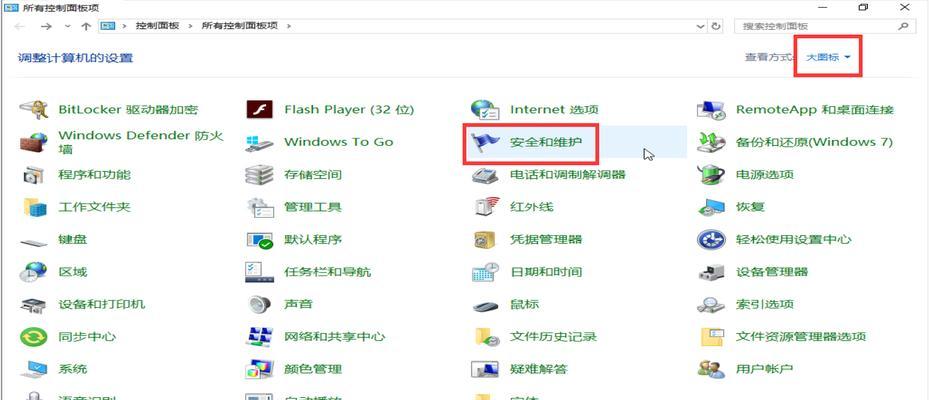Click the 设备和打印机 icon
929x400 pixels.
point(34,305)
